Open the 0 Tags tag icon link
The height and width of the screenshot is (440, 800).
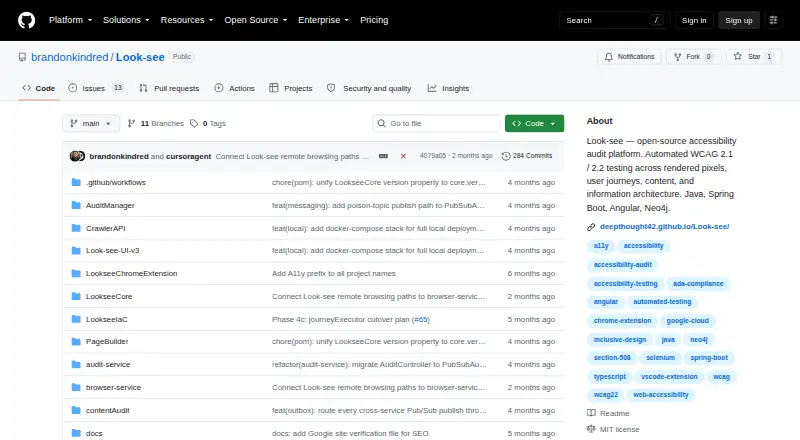click(x=194, y=124)
